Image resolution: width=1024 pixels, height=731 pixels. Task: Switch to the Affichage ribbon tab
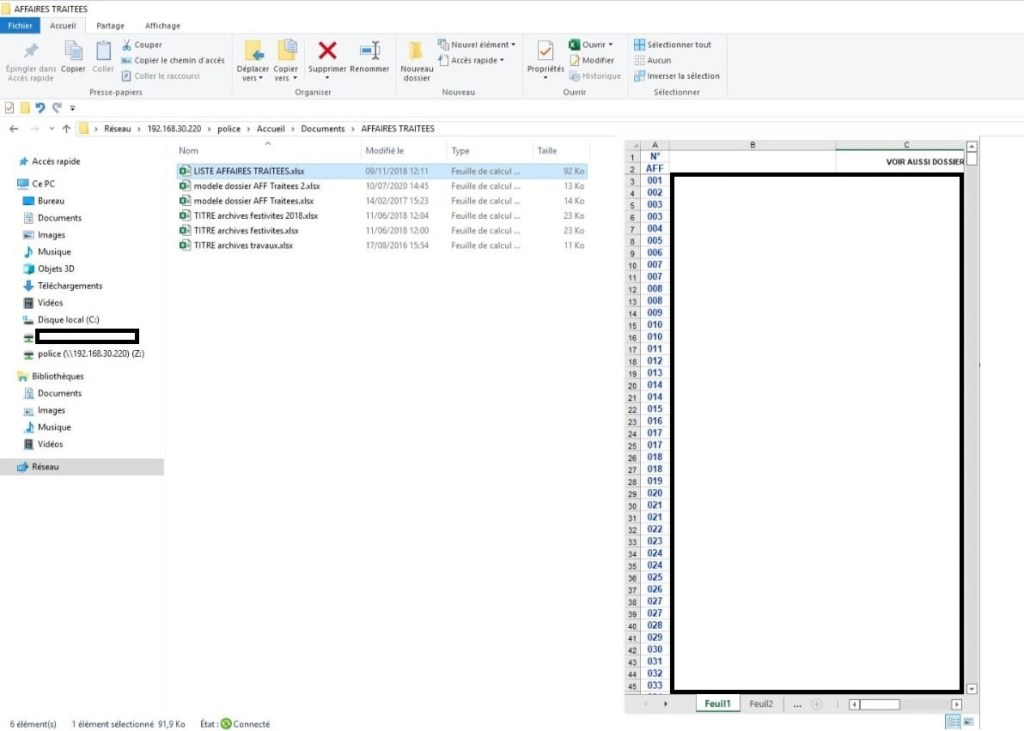[x=162, y=25]
